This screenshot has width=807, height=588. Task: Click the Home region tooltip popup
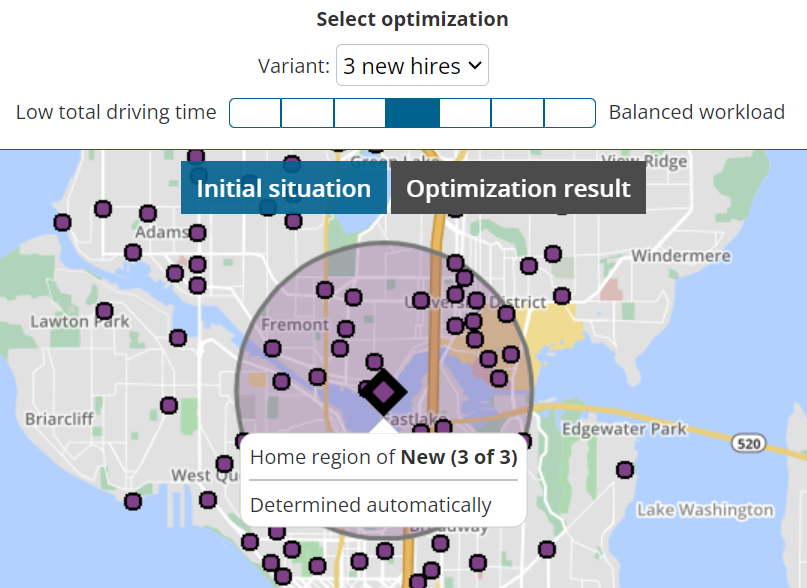[x=383, y=480]
